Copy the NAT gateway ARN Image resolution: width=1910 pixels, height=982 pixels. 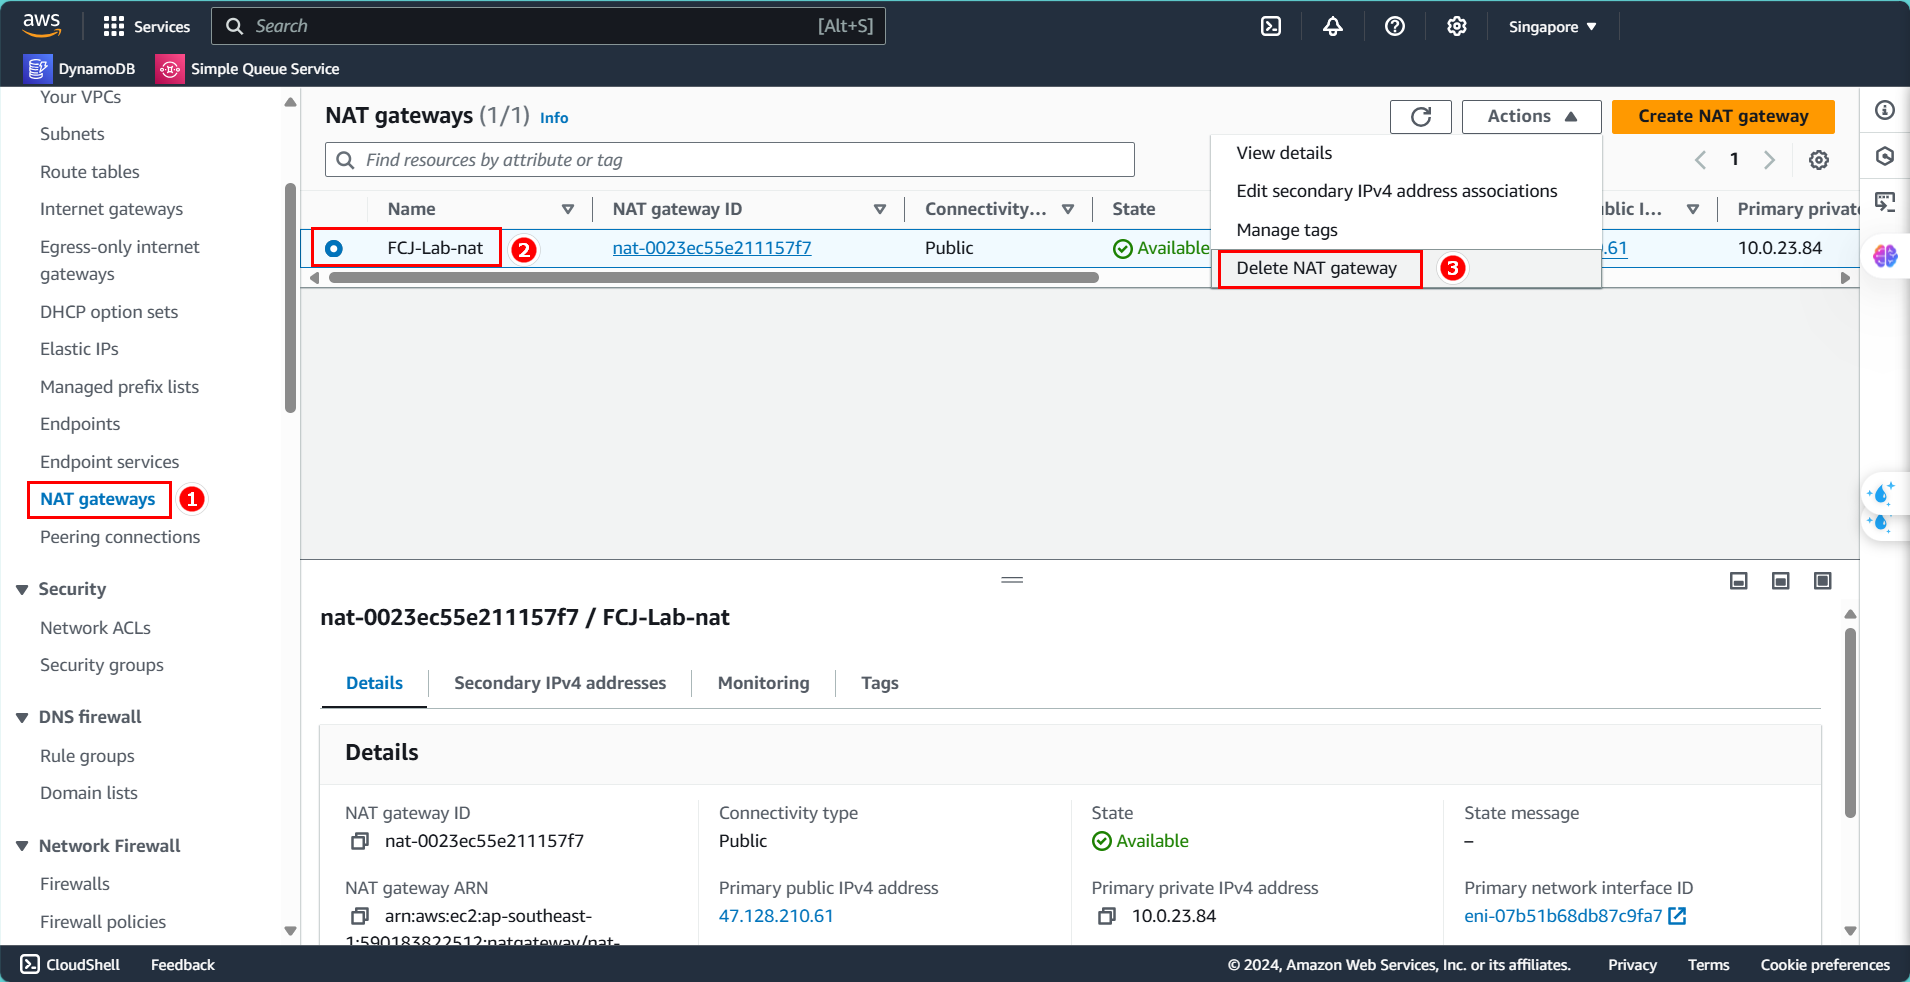[x=360, y=916]
